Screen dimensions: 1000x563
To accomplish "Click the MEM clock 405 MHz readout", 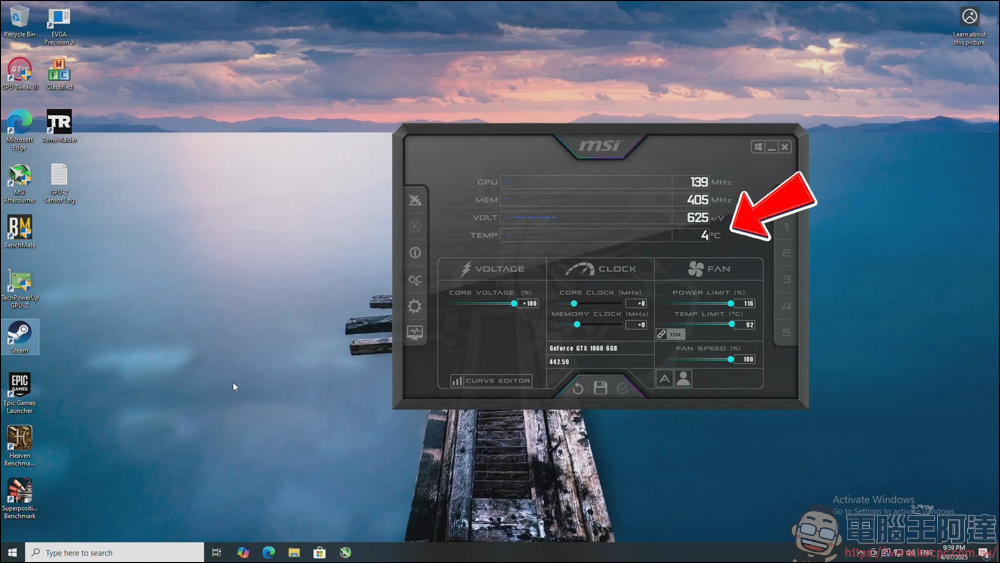I will click(698, 200).
